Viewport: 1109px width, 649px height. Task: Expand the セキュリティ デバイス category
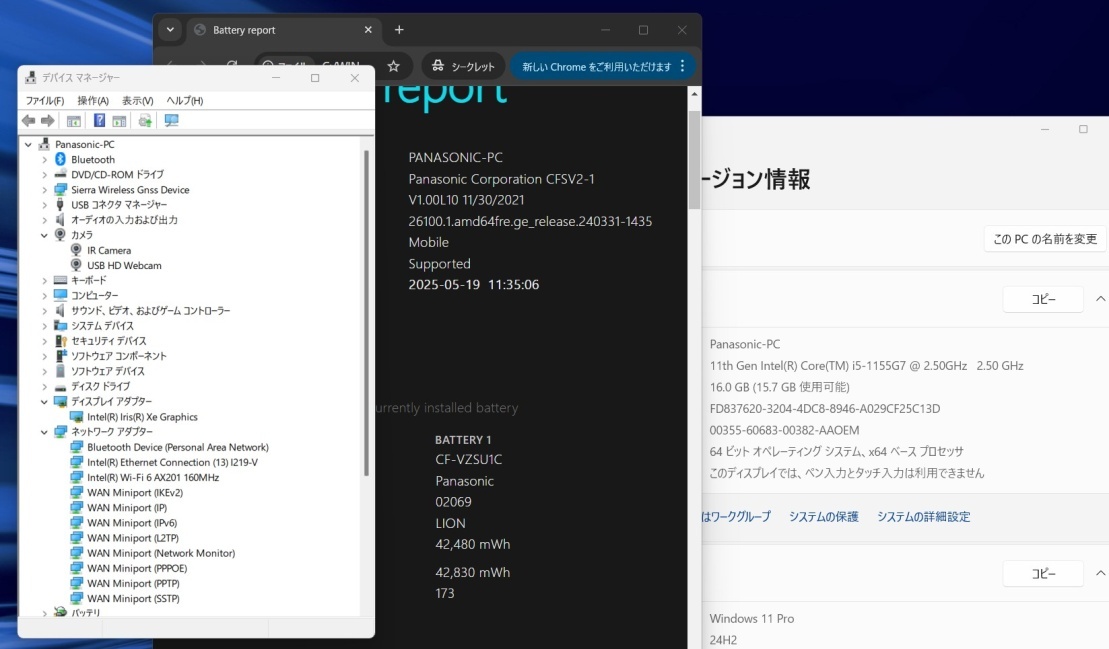tap(44, 341)
